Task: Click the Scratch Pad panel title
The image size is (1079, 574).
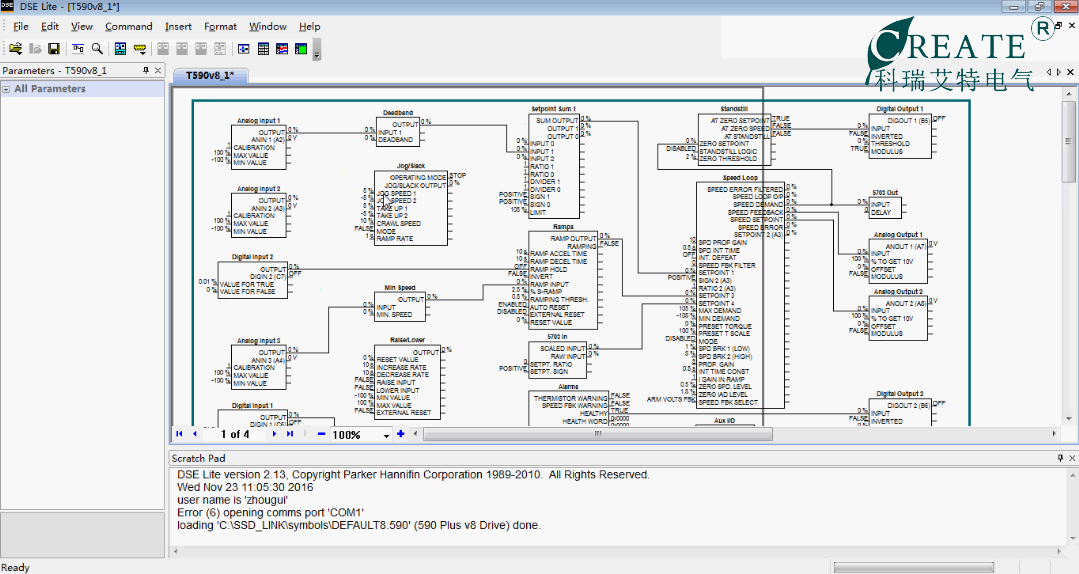Action: point(198,458)
